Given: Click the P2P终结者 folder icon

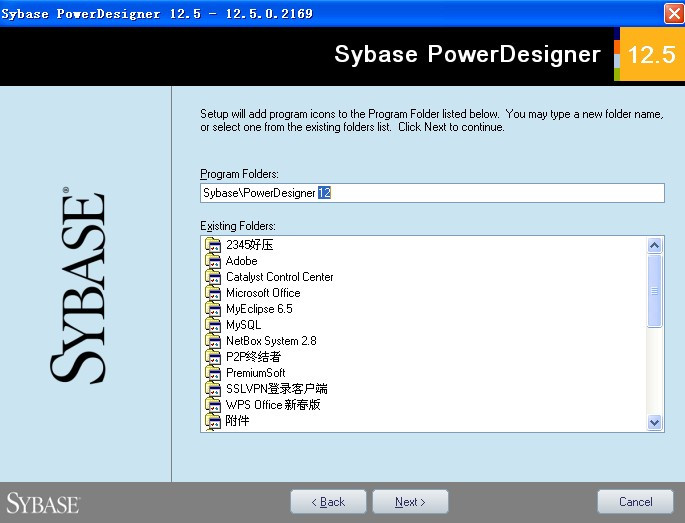Looking at the screenshot, I should [213, 357].
